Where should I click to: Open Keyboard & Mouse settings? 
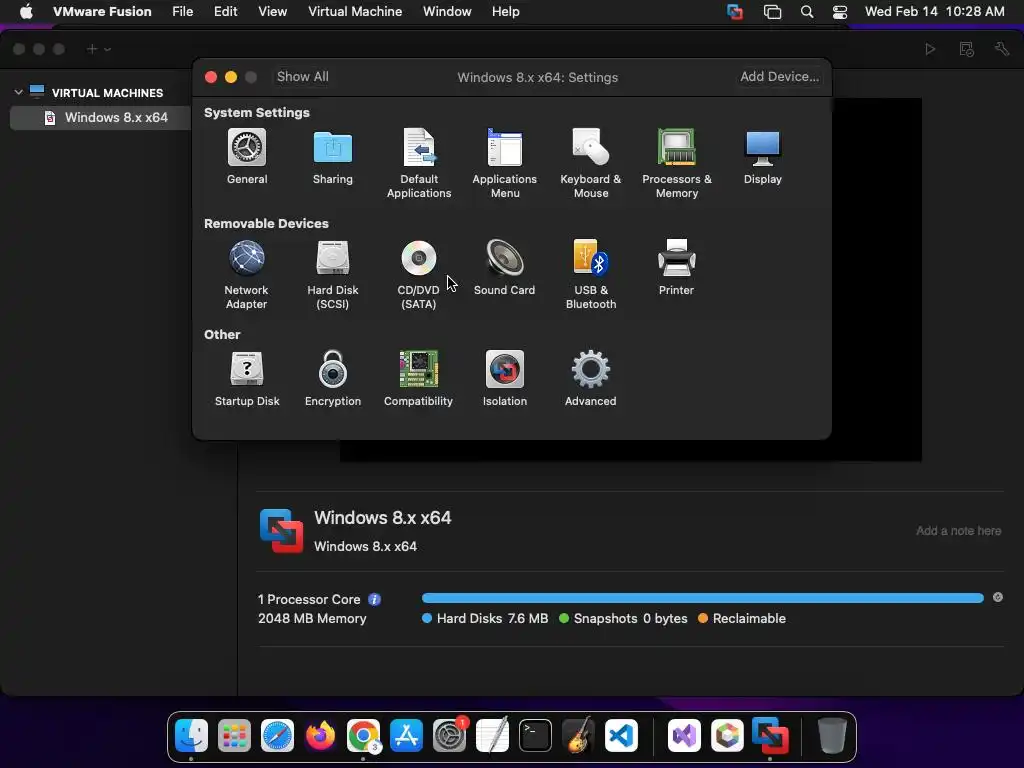coord(590,163)
